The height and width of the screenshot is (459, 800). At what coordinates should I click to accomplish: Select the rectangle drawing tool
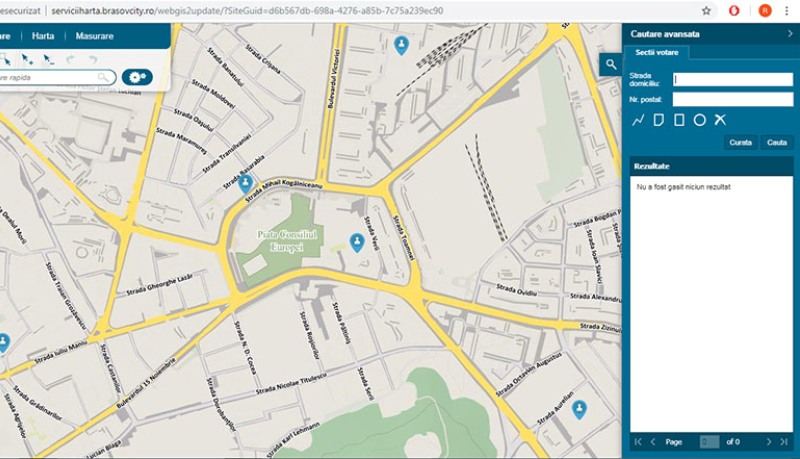679,120
